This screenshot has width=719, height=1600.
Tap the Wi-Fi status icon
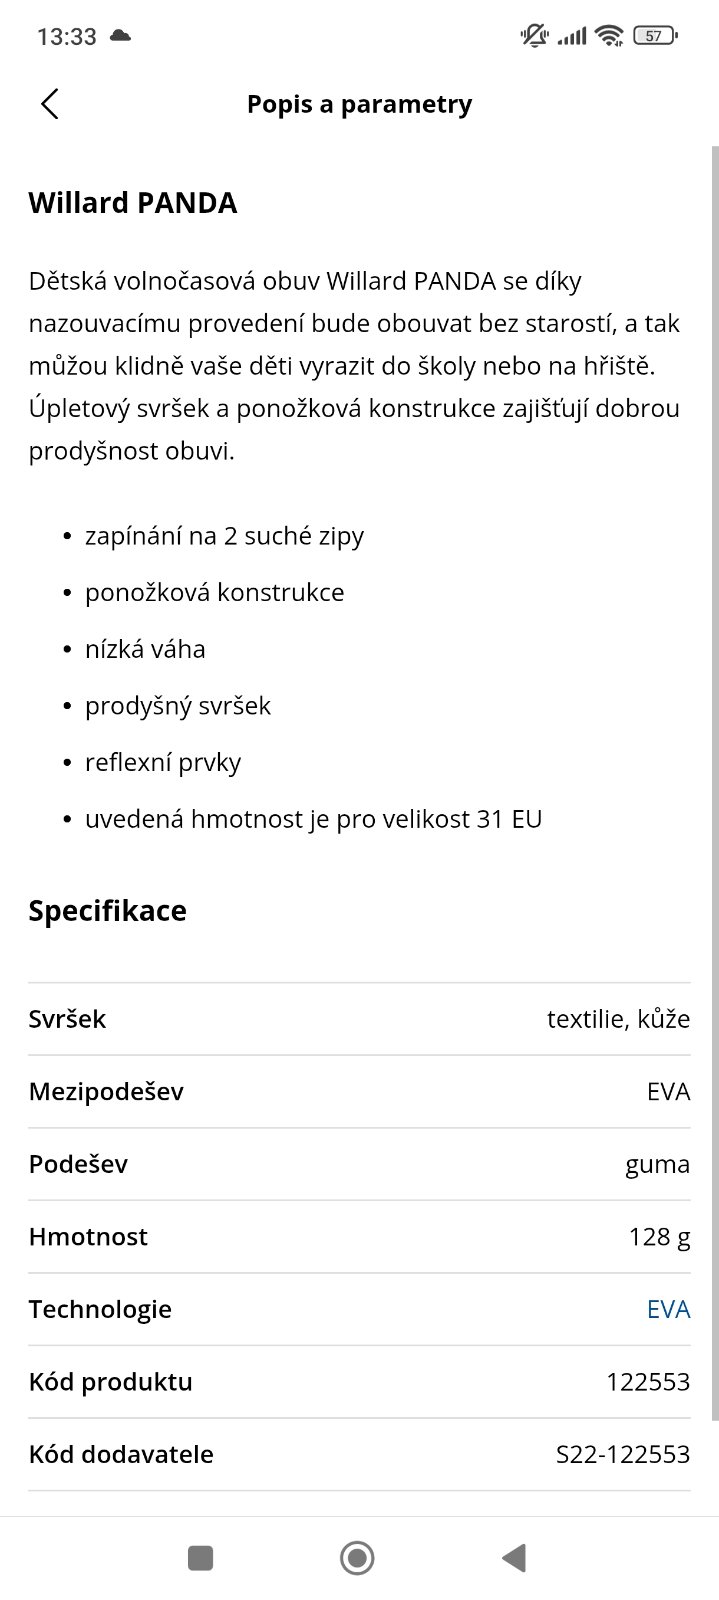(x=607, y=36)
